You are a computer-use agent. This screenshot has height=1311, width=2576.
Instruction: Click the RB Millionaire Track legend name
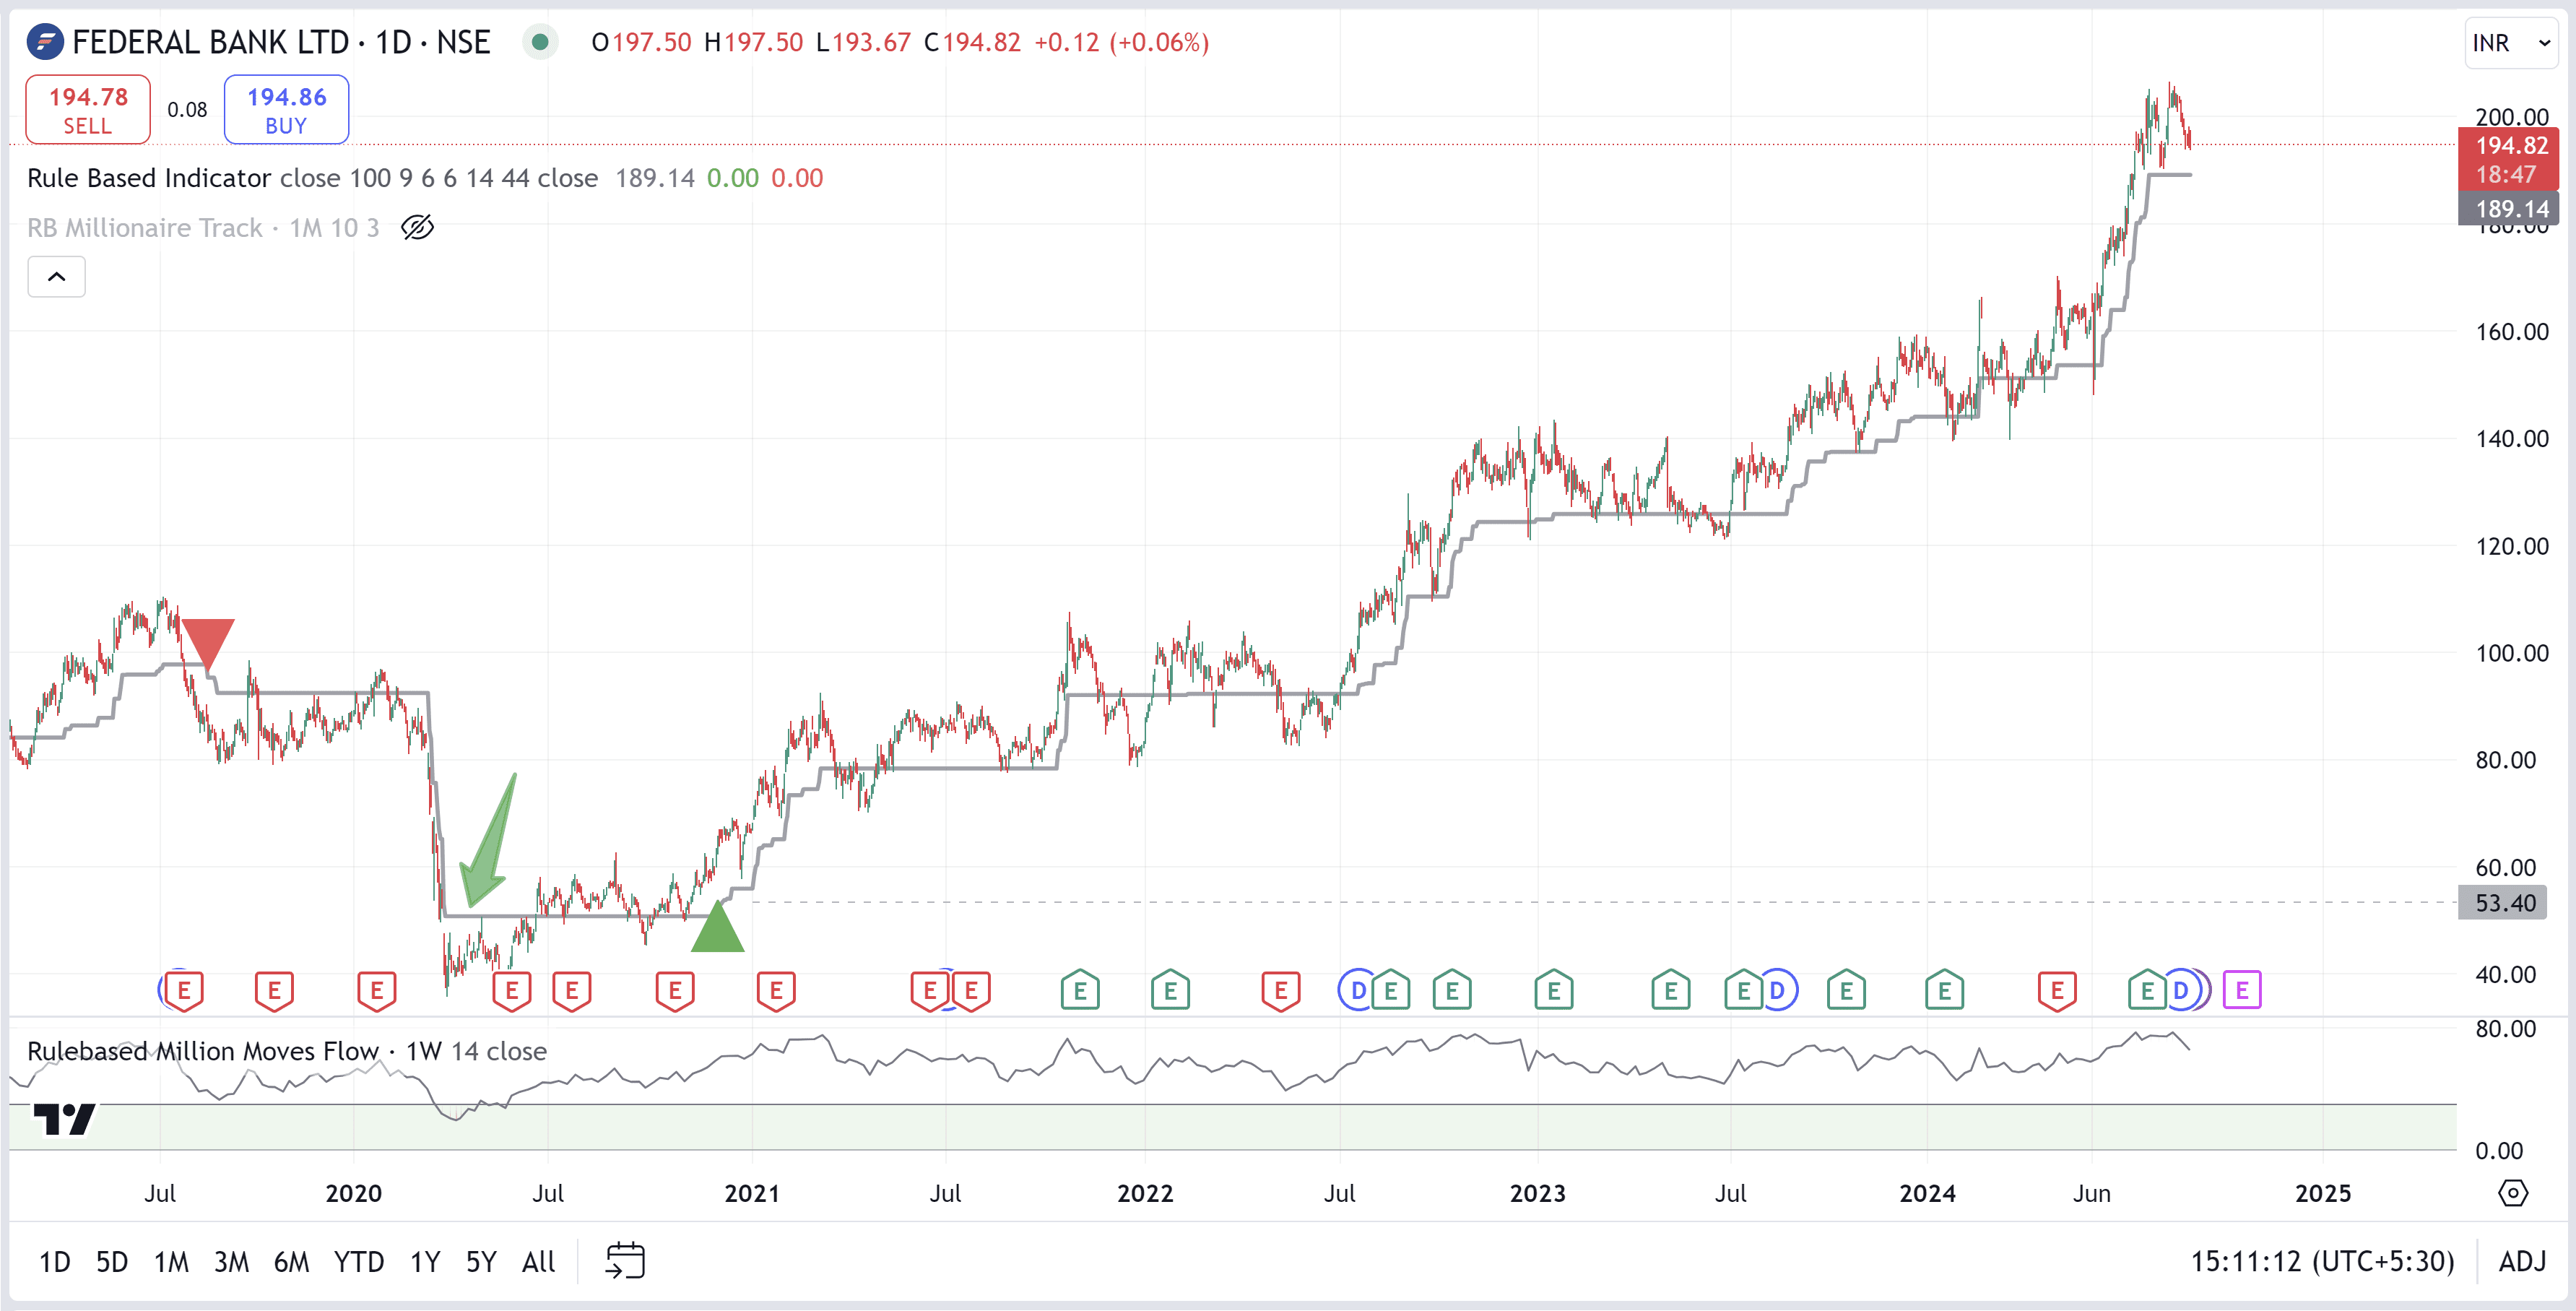[144, 228]
